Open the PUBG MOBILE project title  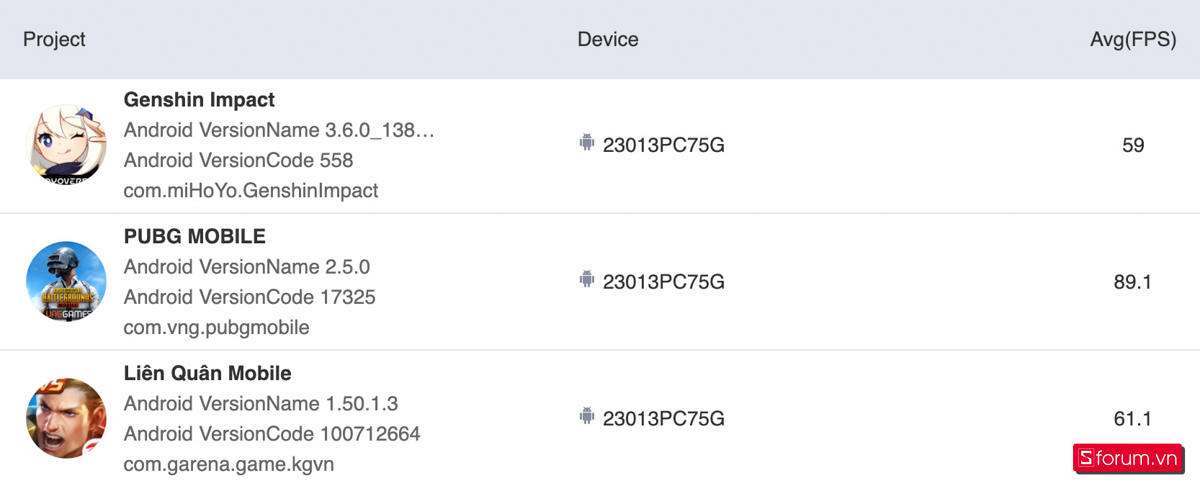tap(194, 237)
